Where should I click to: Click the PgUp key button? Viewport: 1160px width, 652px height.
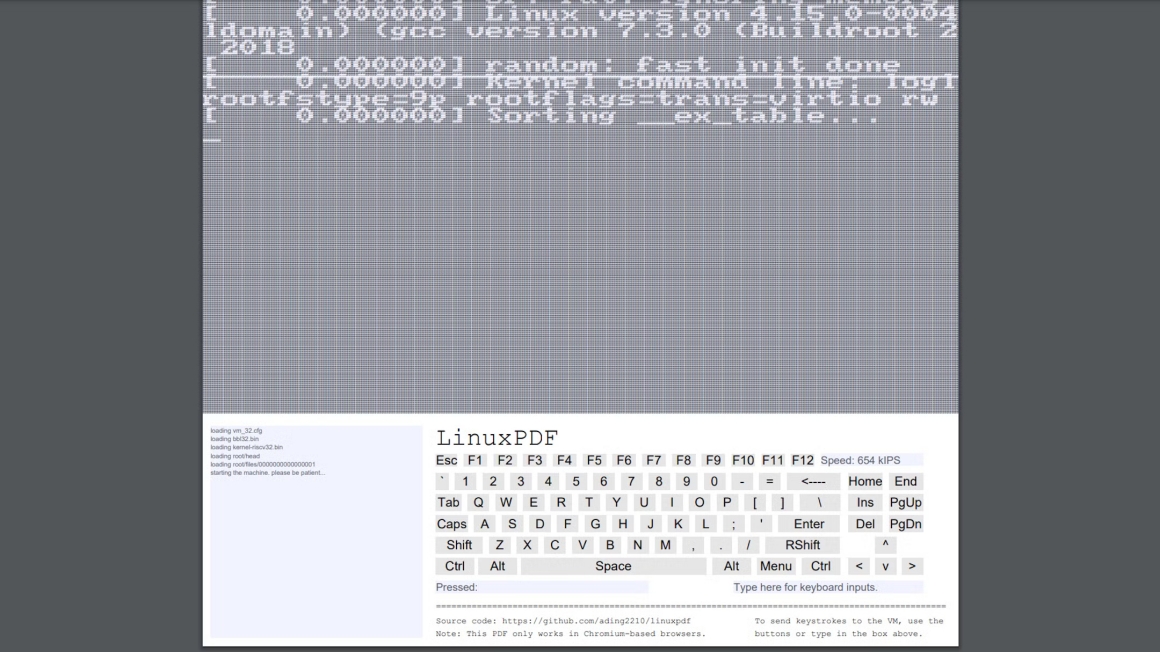[906, 503]
